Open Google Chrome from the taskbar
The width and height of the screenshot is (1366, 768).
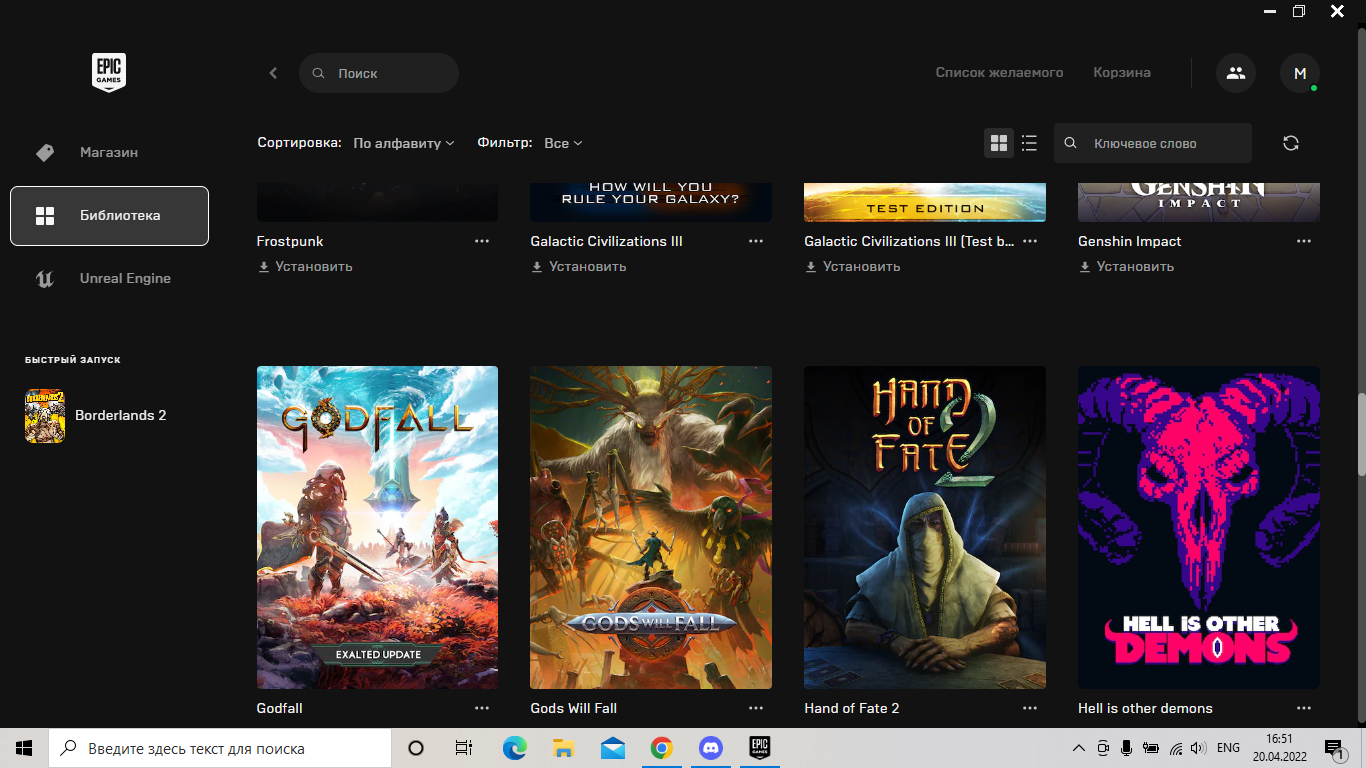pyautogui.click(x=661, y=748)
